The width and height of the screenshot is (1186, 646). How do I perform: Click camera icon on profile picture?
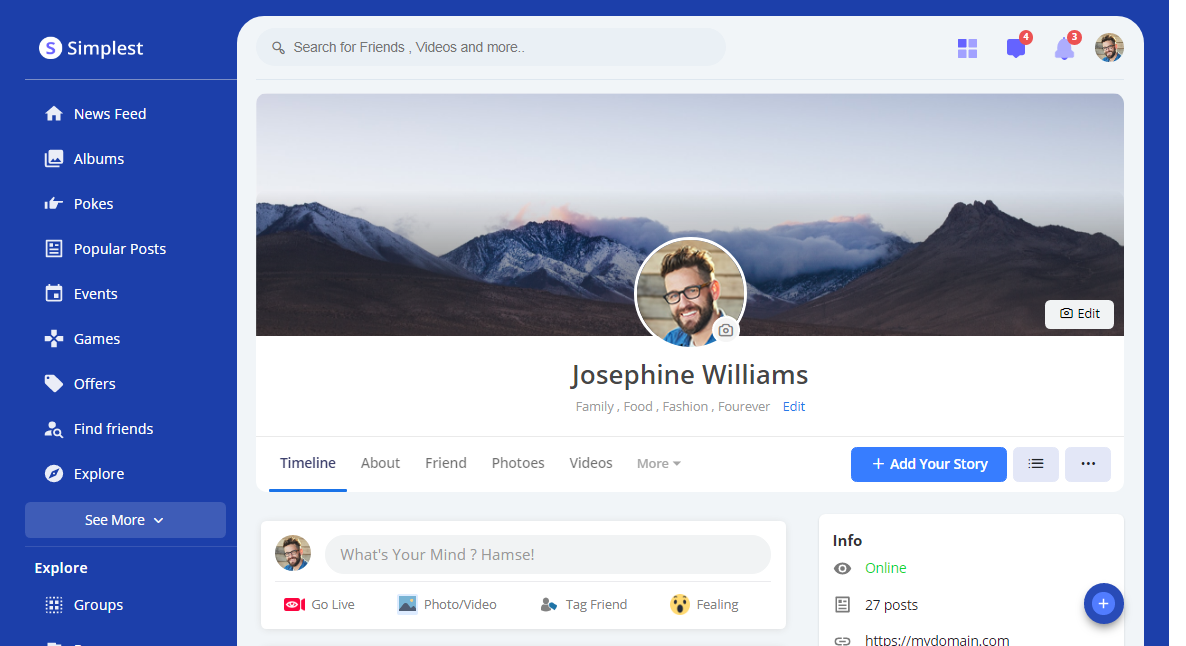[726, 330]
